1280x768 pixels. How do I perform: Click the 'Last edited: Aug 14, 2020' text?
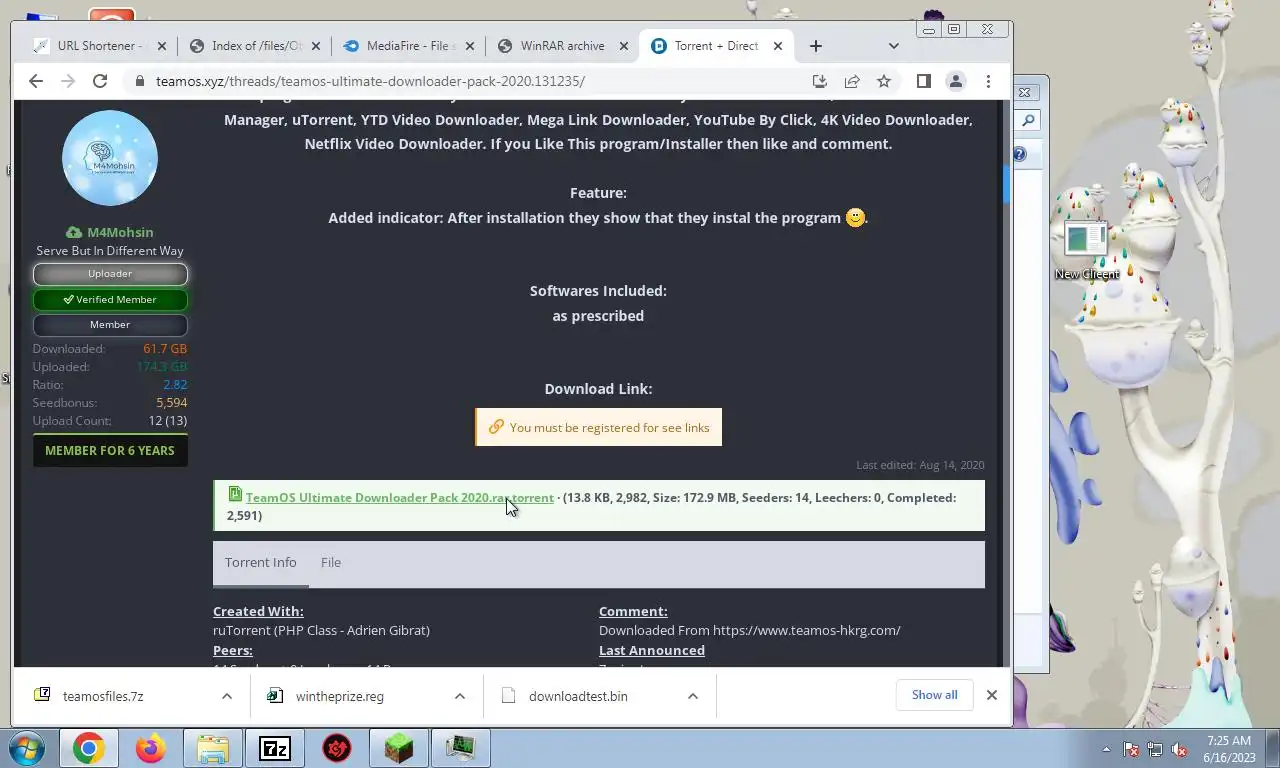pyautogui.click(x=920, y=465)
